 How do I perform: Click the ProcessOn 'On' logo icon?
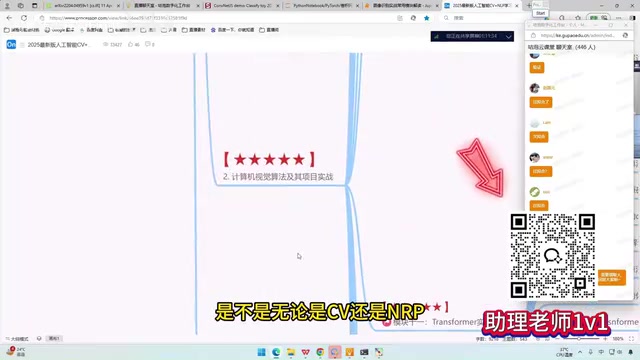pos(11,44)
